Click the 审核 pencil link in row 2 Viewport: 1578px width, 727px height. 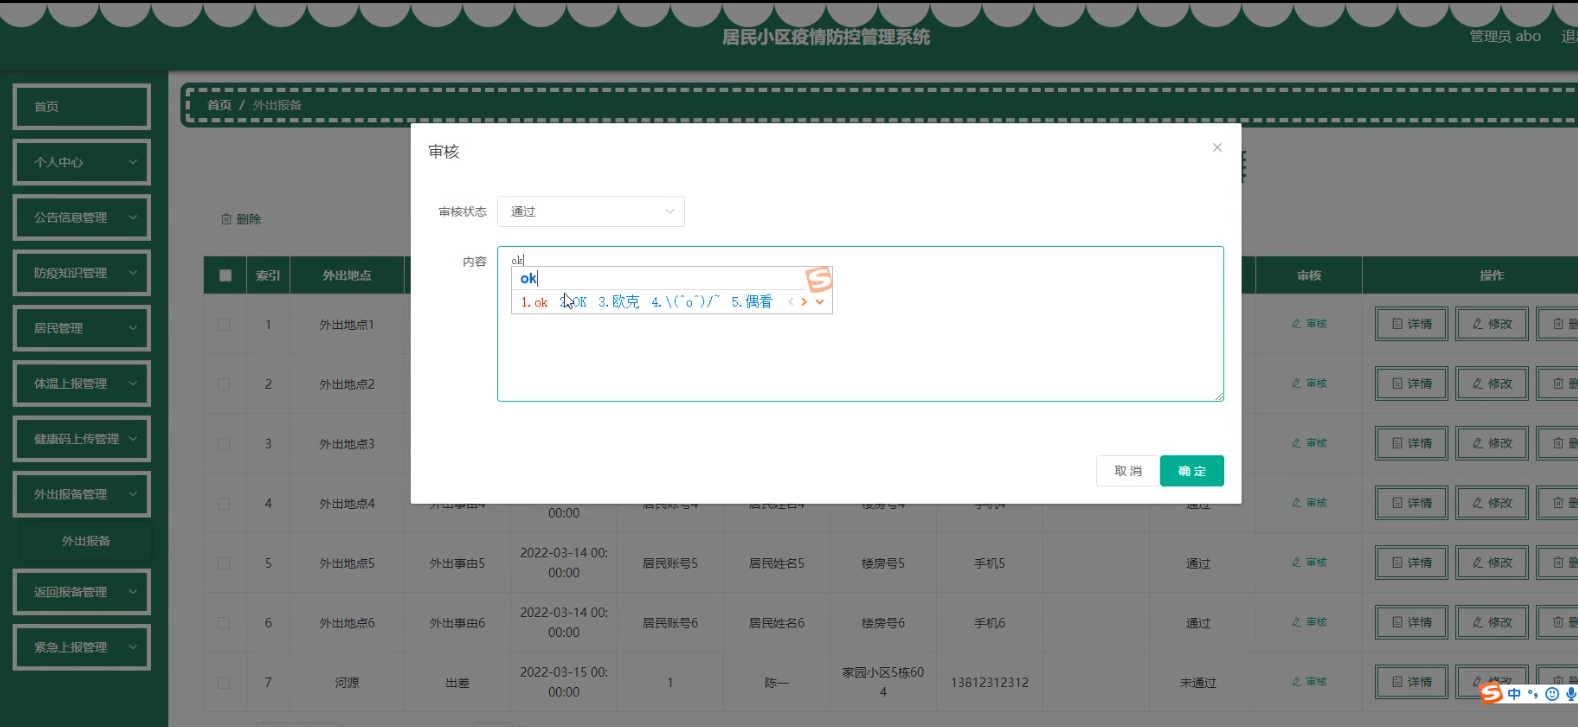1309,384
